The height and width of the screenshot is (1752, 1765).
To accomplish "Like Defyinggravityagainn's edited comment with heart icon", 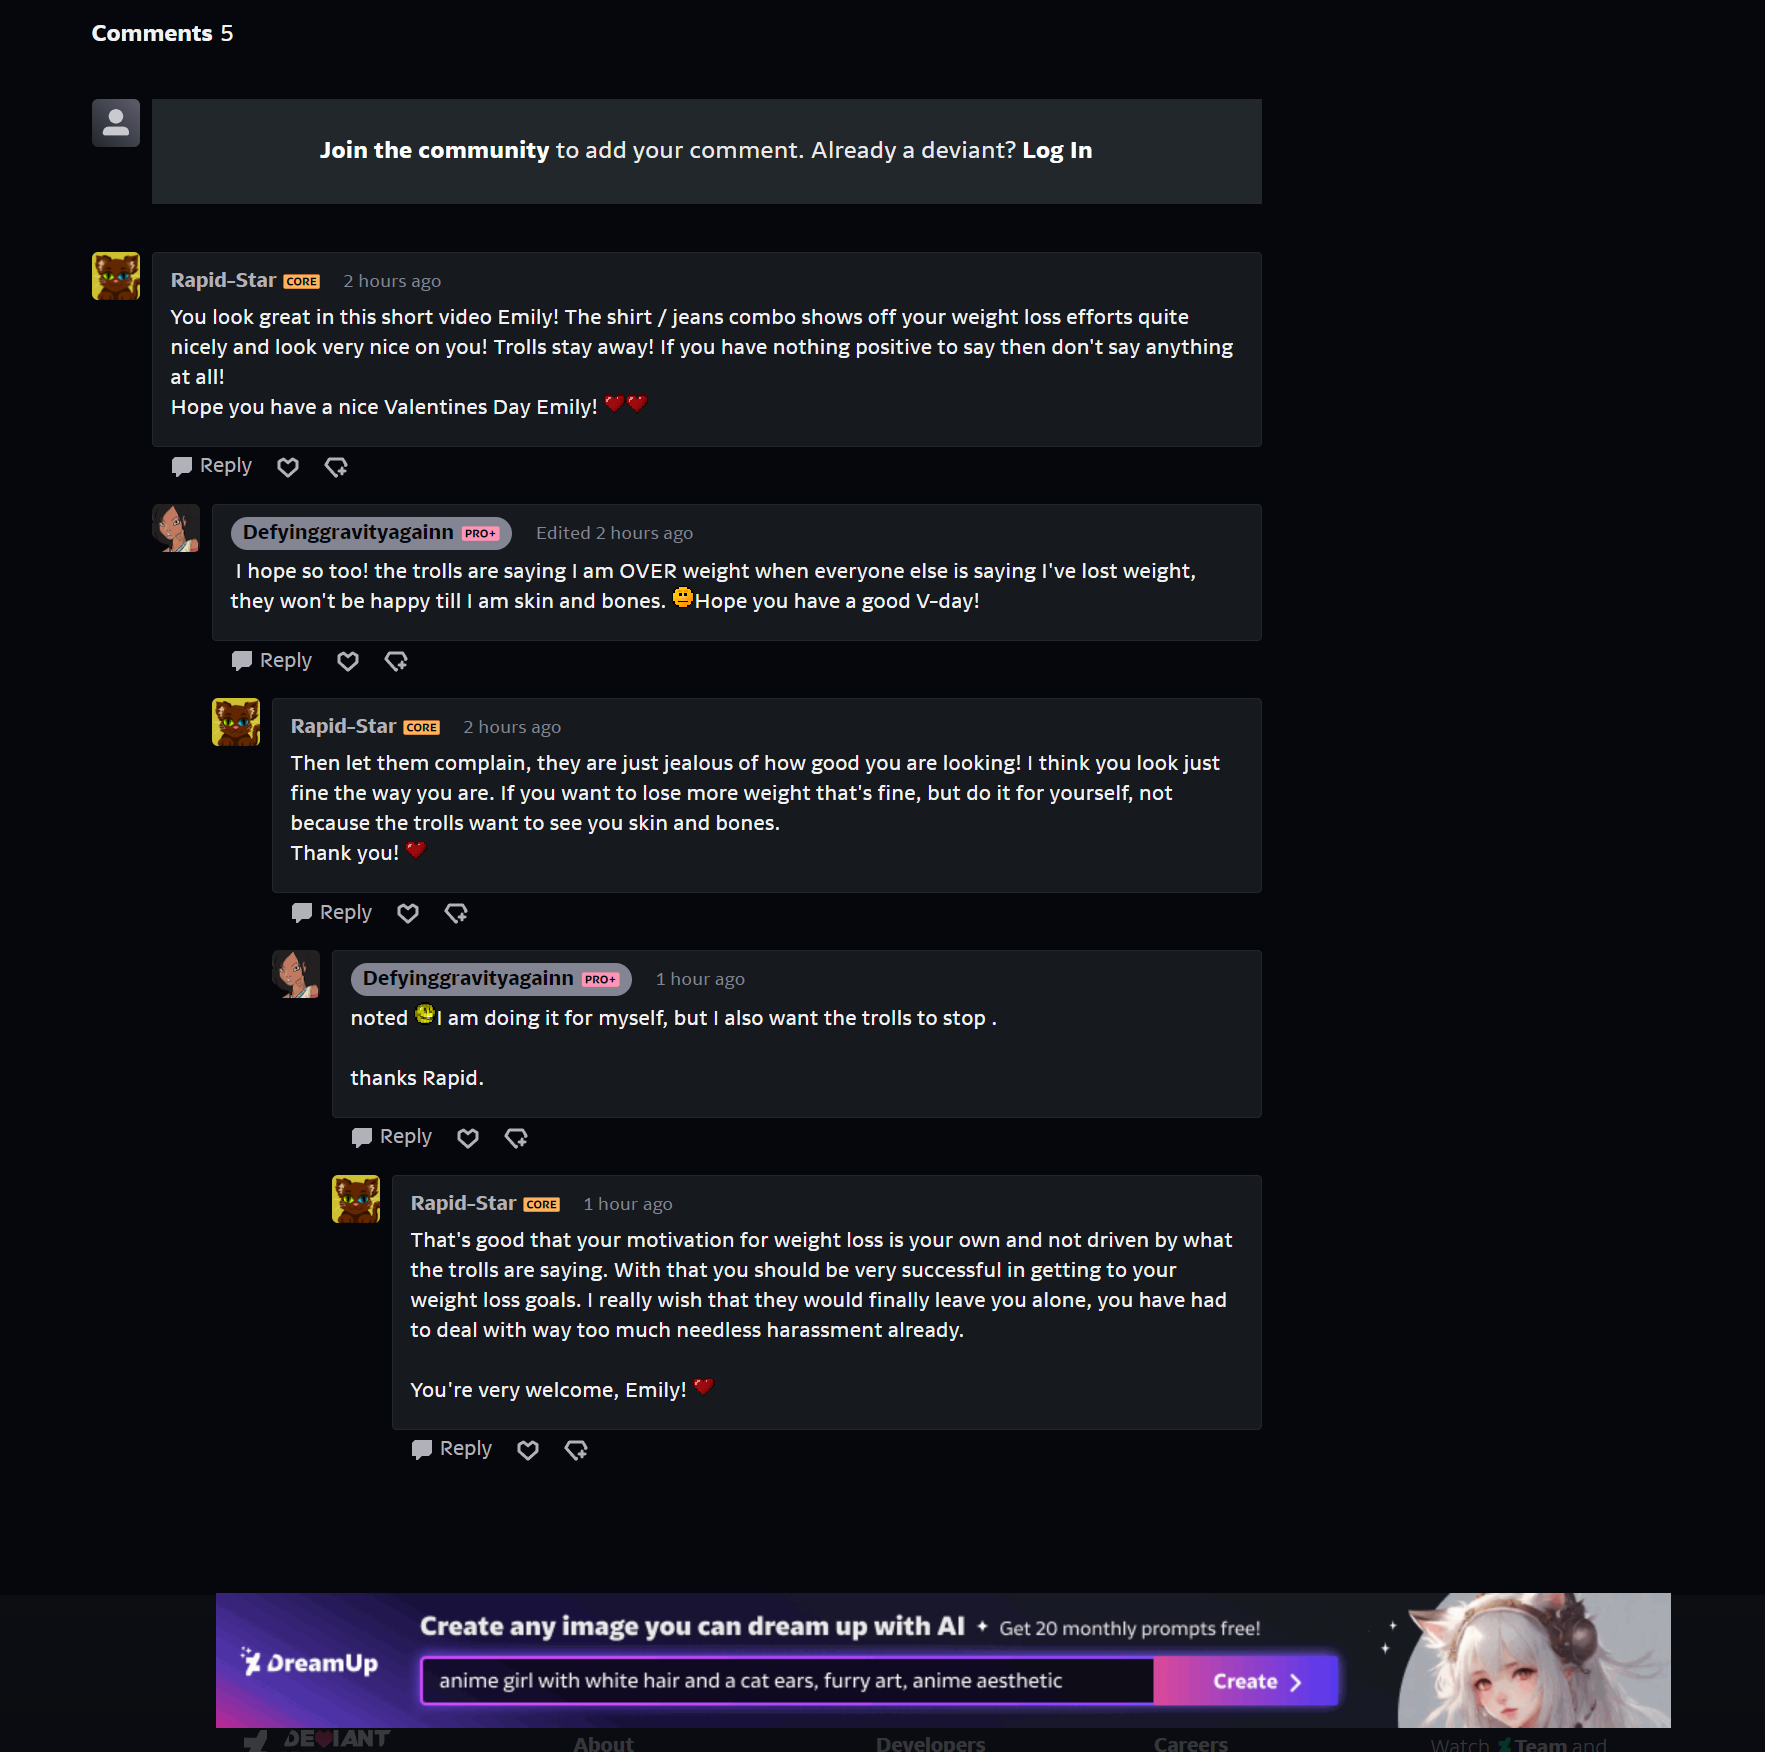I will coord(348,661).
